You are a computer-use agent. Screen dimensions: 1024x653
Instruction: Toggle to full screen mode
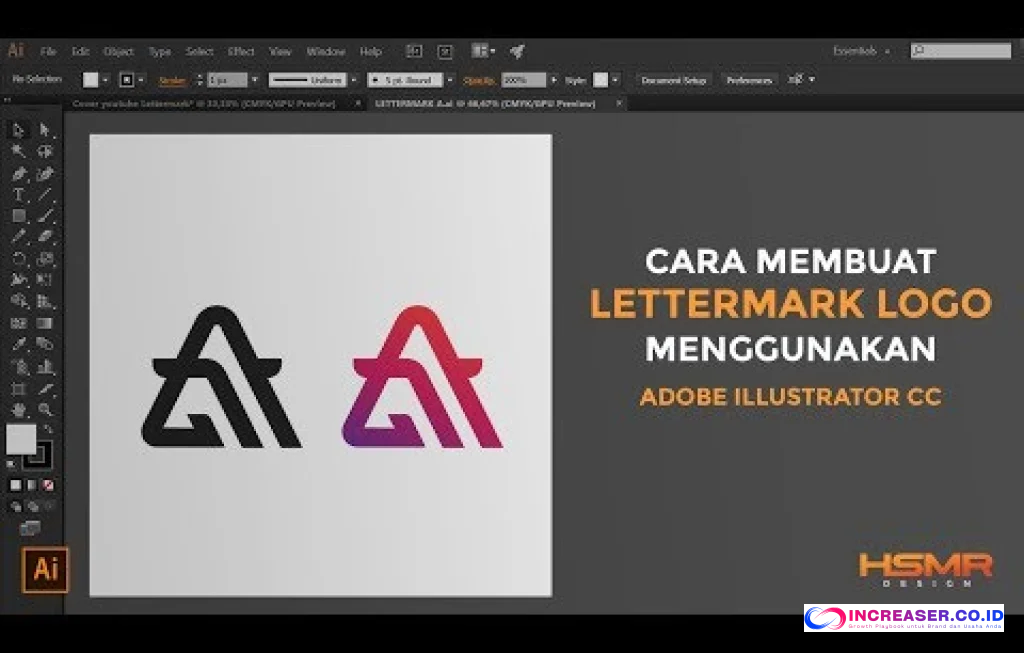[x=29, y=526]
